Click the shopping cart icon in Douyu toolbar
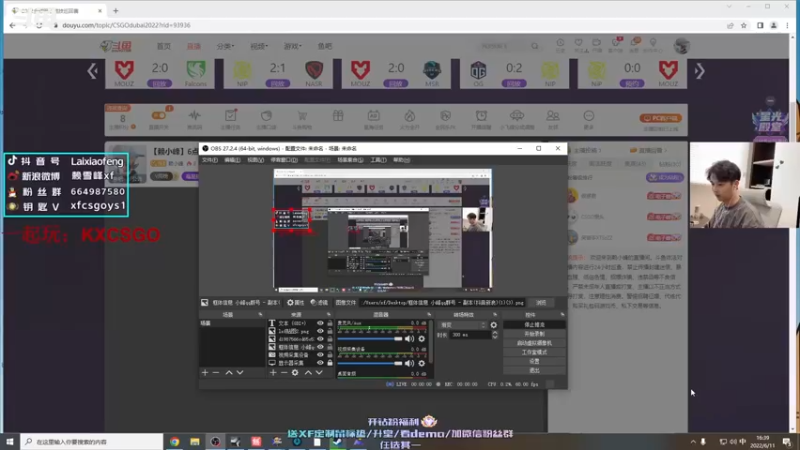800x450 pixels. pyautogui.click(x=302, y=116)
